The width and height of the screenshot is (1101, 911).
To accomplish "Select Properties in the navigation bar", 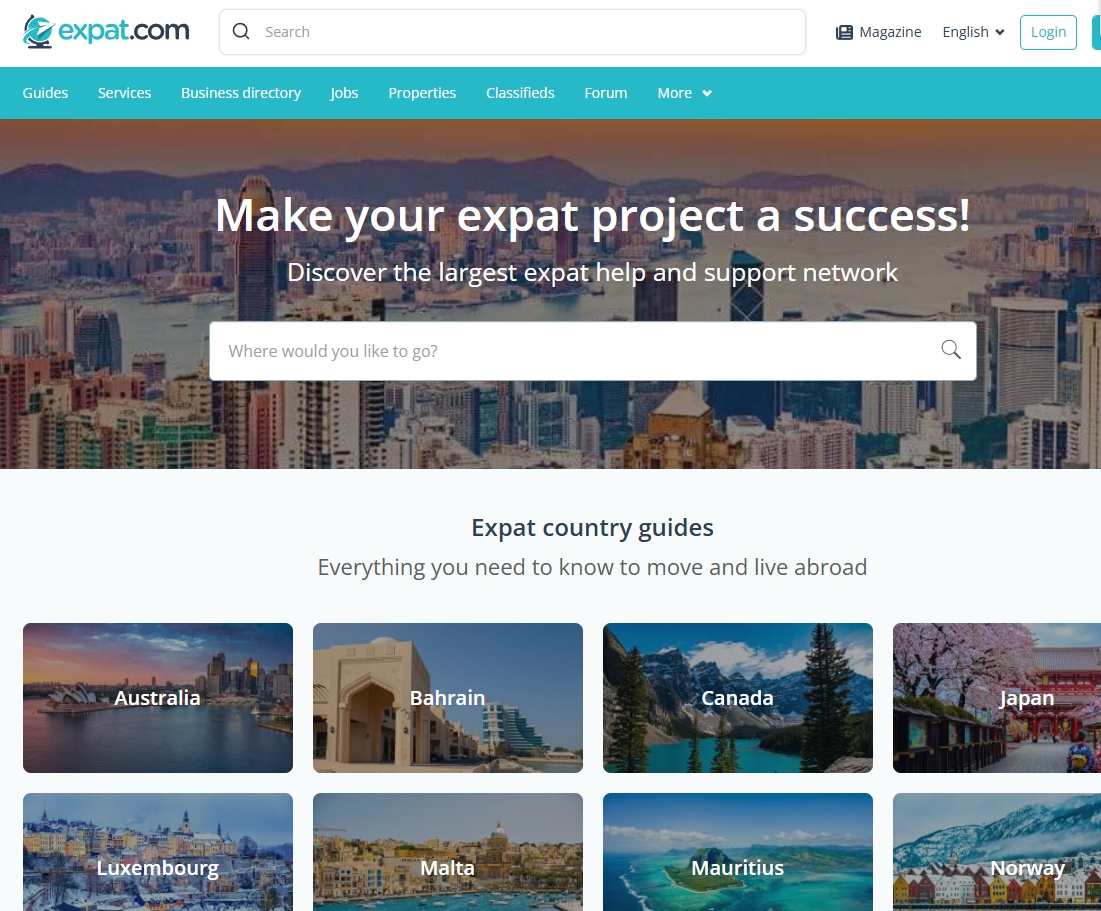I will tap(422, 93).
